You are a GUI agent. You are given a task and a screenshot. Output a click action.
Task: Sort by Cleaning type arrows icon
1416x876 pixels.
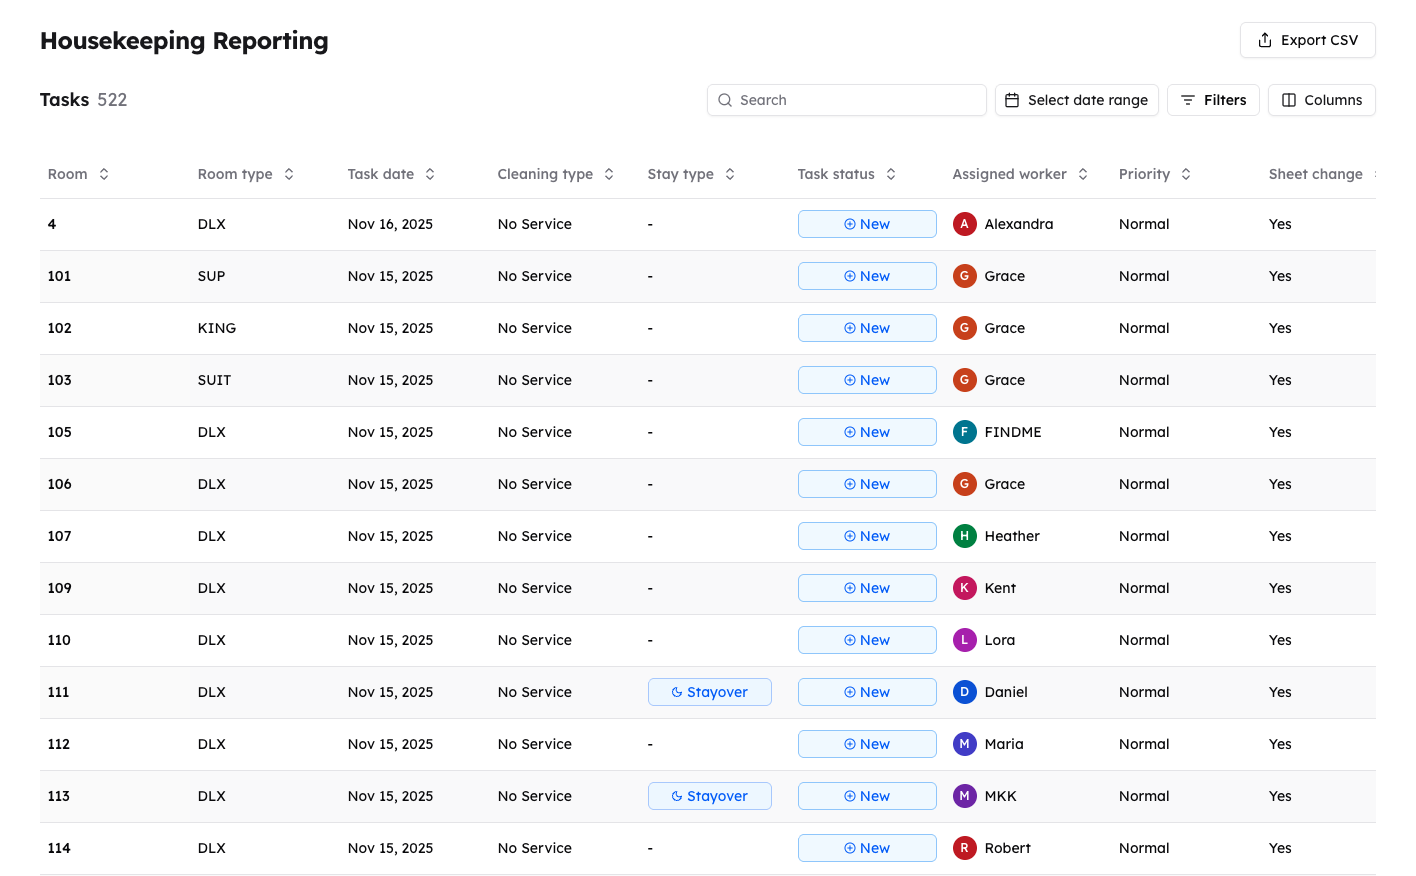click(x=609, y=174)
